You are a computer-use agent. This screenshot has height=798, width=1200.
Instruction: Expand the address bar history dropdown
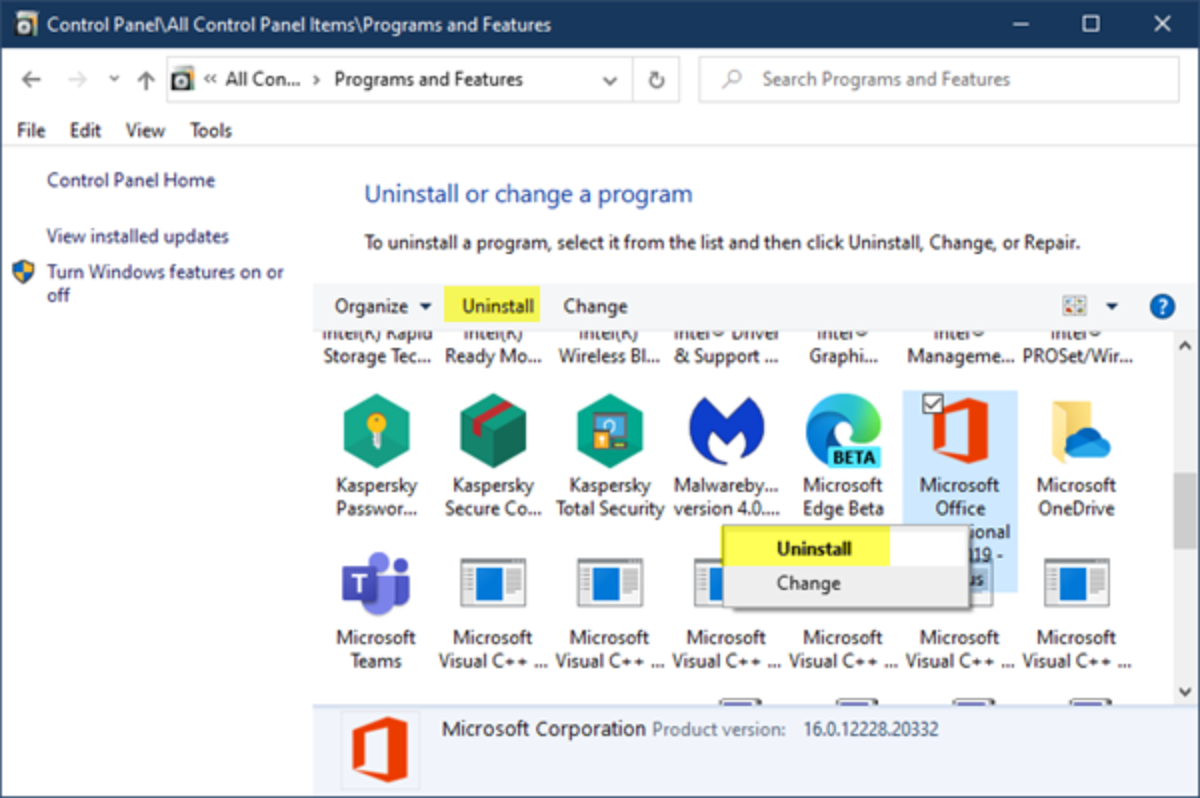[610, 80]
